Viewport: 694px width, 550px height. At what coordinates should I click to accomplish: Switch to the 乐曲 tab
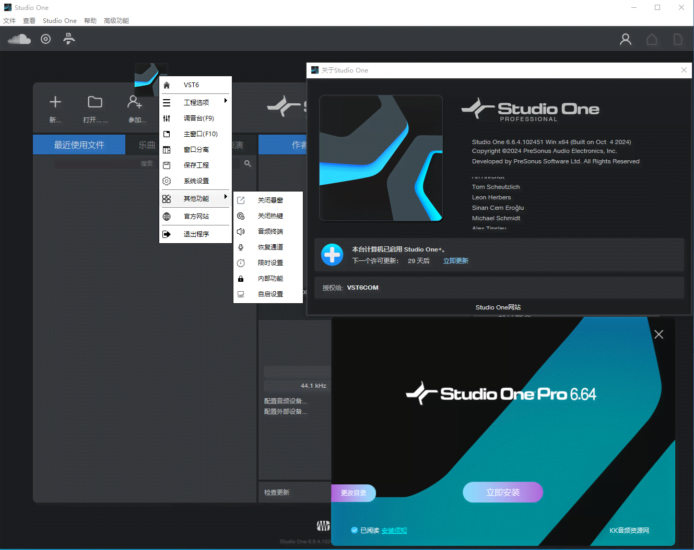(147, 145)
